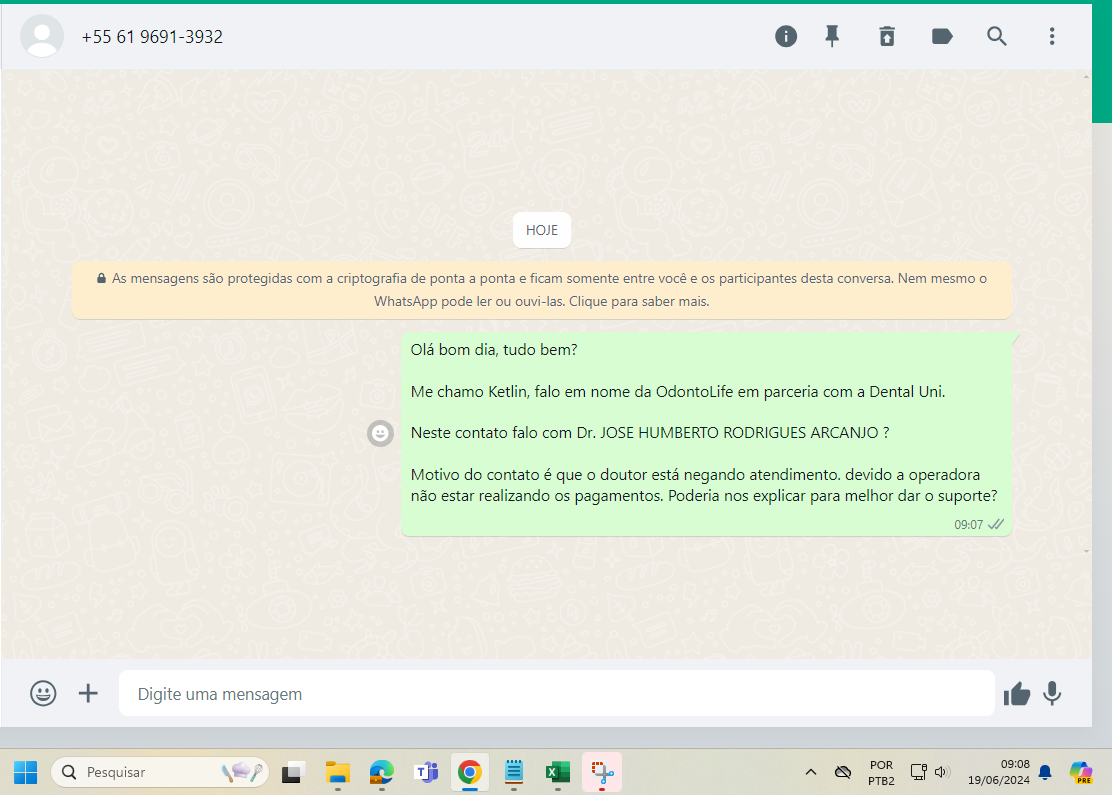The height and width of the screenshot is (795, 1112).
Task: Open the notifications bell icon
Action: (x=1045, y=772)
